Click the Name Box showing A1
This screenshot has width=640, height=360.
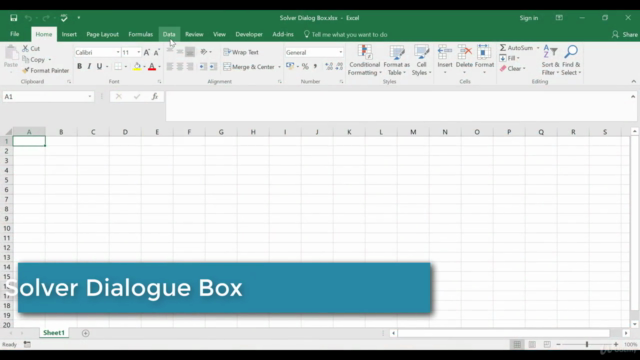coord(48,97)
